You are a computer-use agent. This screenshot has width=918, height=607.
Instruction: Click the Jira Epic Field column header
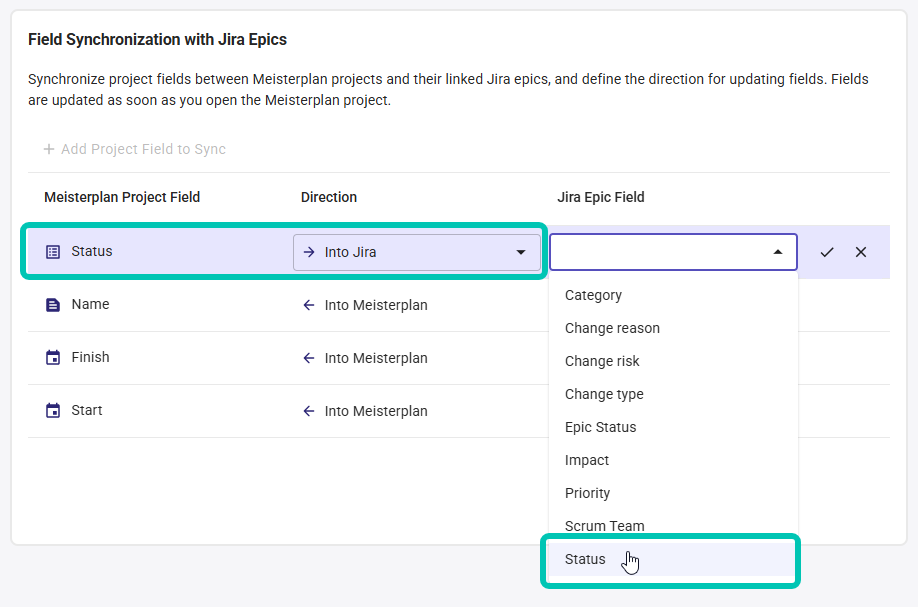coord(601,197)
